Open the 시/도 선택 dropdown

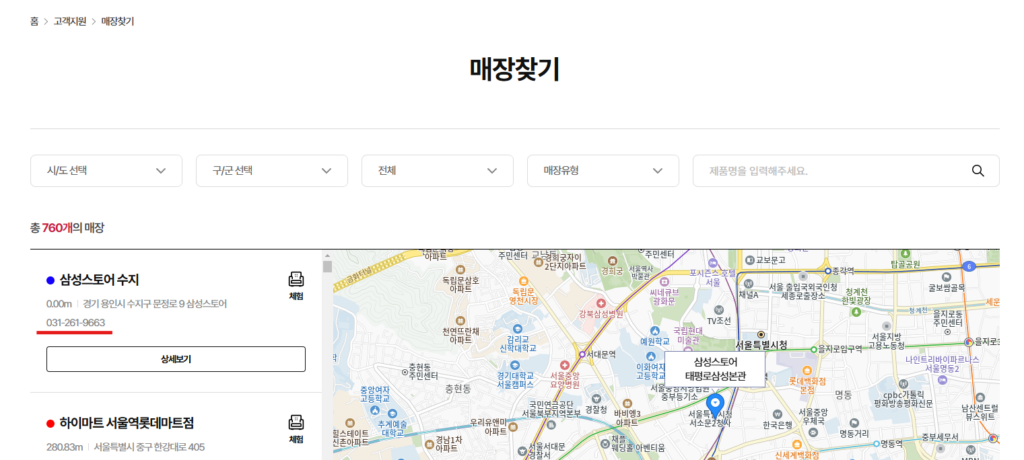(x=106, y=171)
